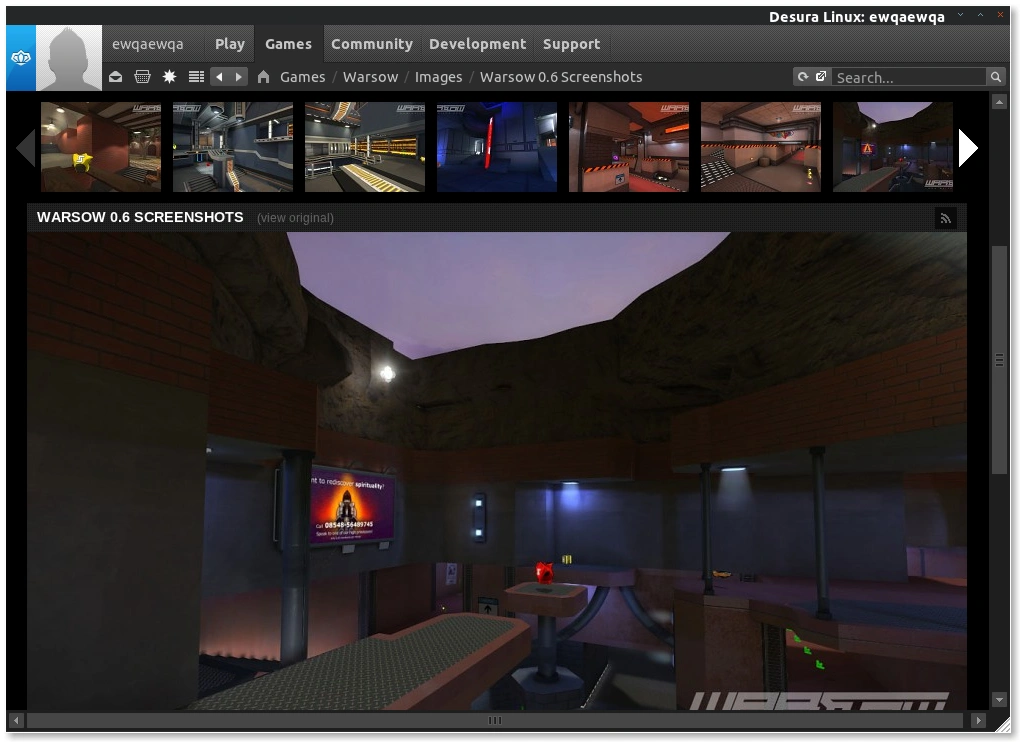Click the starburst updates icon
Screen dimensions: 1020x742
(x=169, y=77)
